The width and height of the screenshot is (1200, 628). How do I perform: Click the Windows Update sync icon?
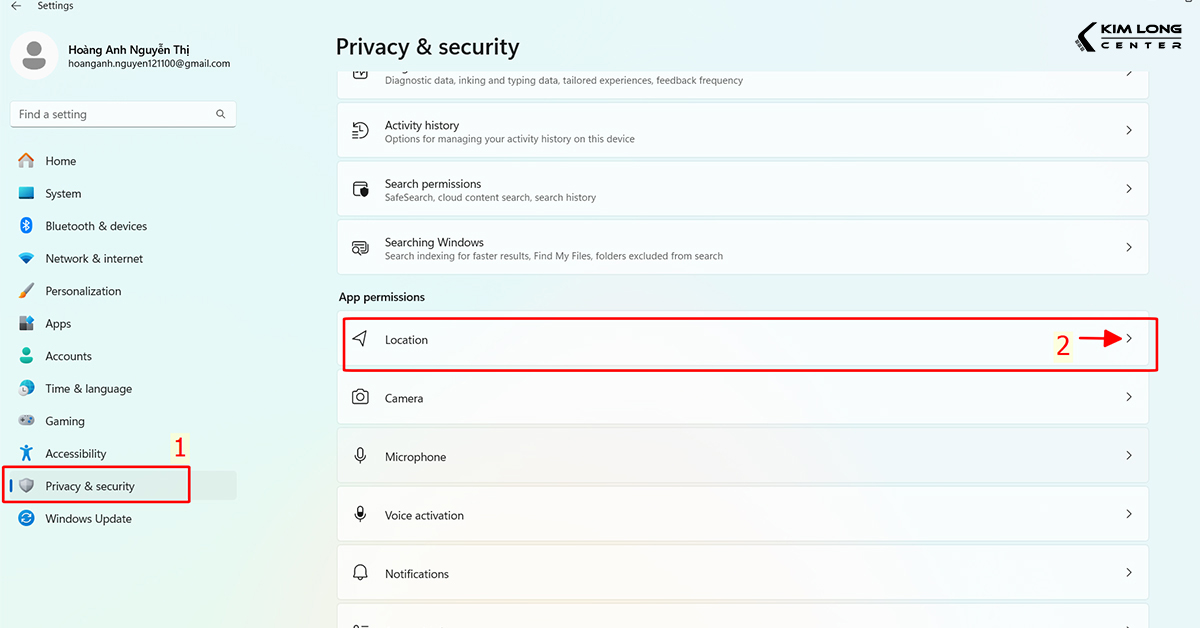(26, 519)
